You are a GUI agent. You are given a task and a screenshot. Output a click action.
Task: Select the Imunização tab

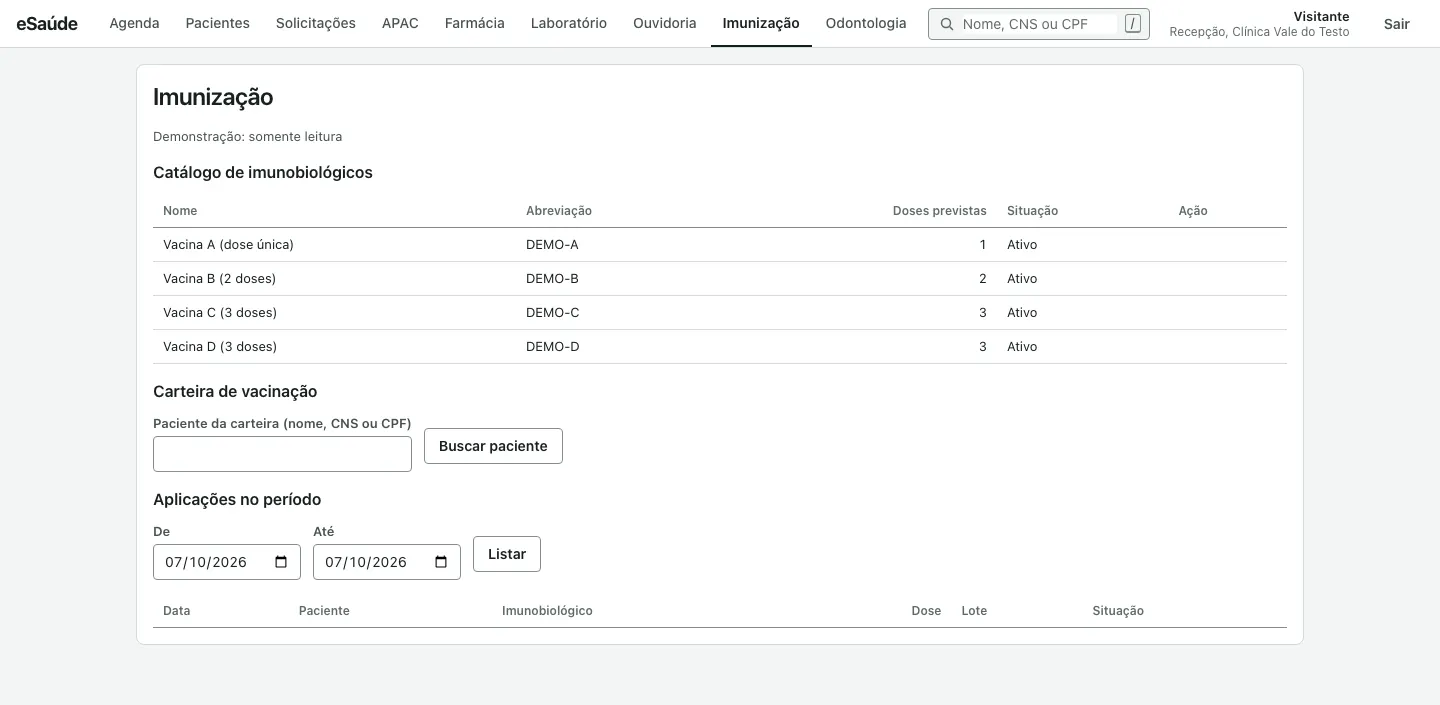coord(761,23)
